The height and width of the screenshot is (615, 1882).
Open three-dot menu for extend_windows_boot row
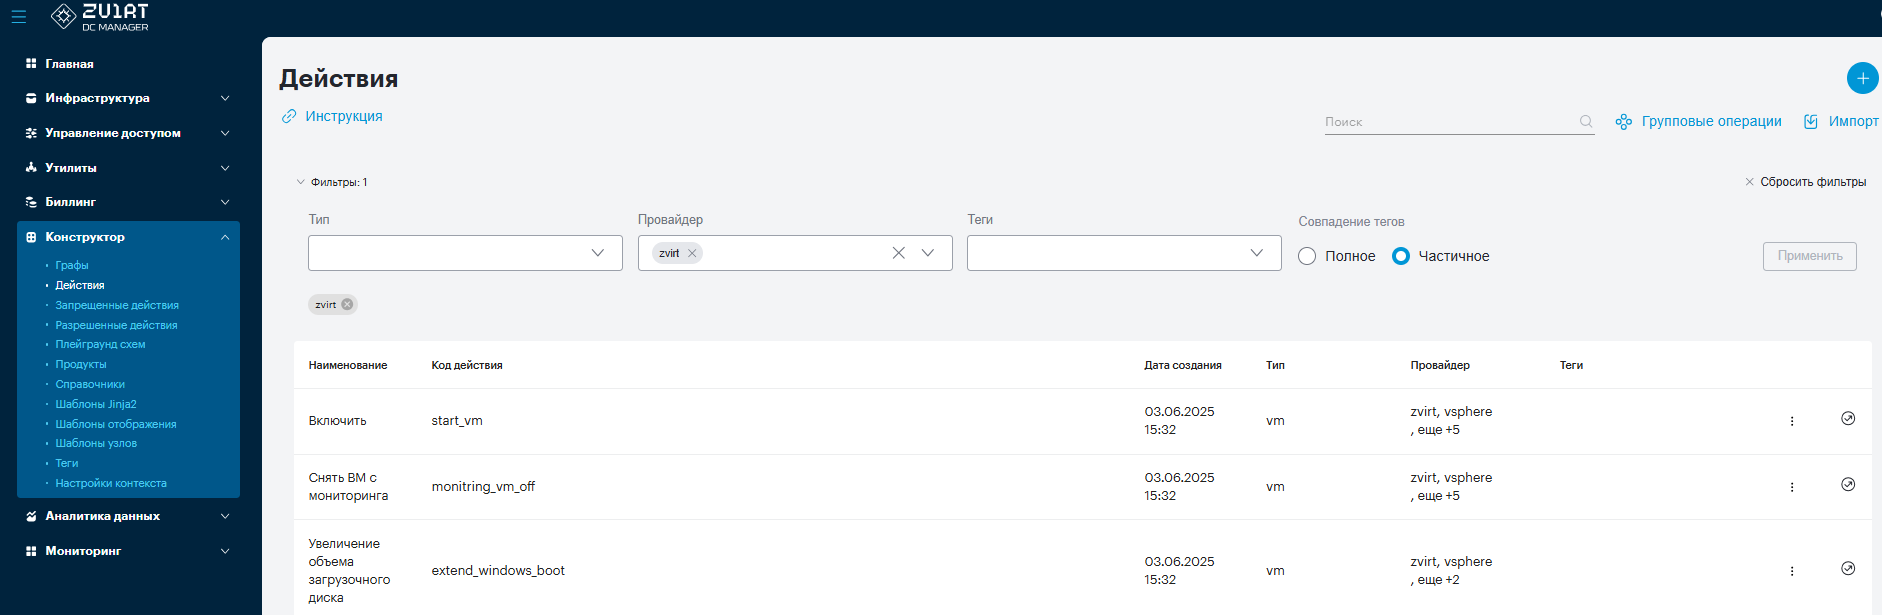click(x=1792, y=571)
